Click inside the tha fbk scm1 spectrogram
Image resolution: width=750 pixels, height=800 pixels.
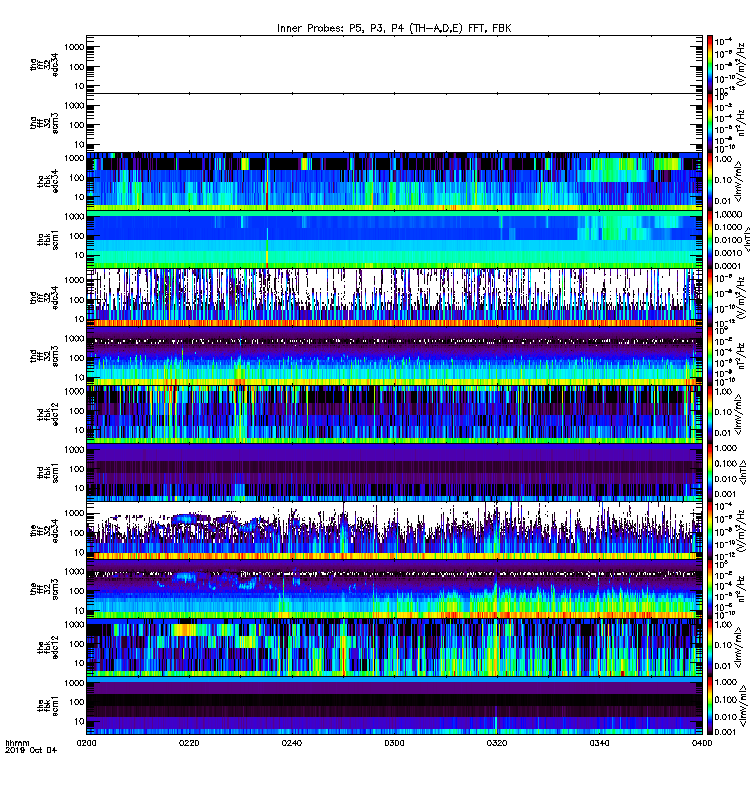pos(394,239)
